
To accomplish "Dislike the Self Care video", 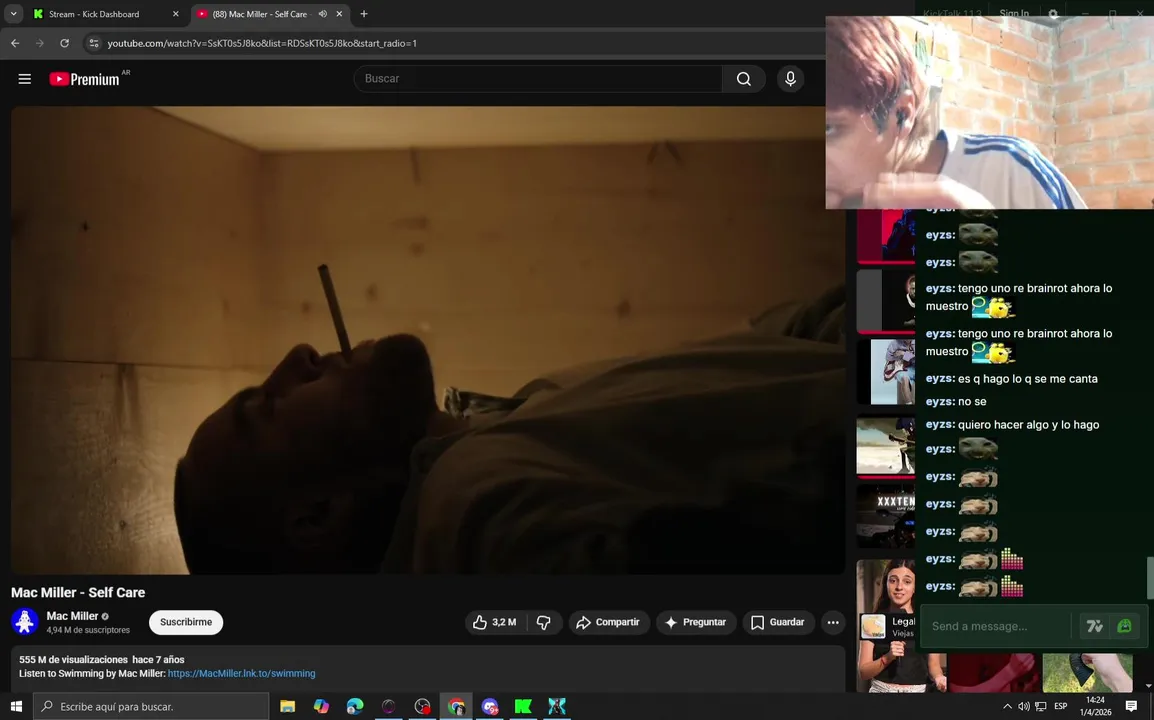I will pyautogui.click(x=543, y=622).
